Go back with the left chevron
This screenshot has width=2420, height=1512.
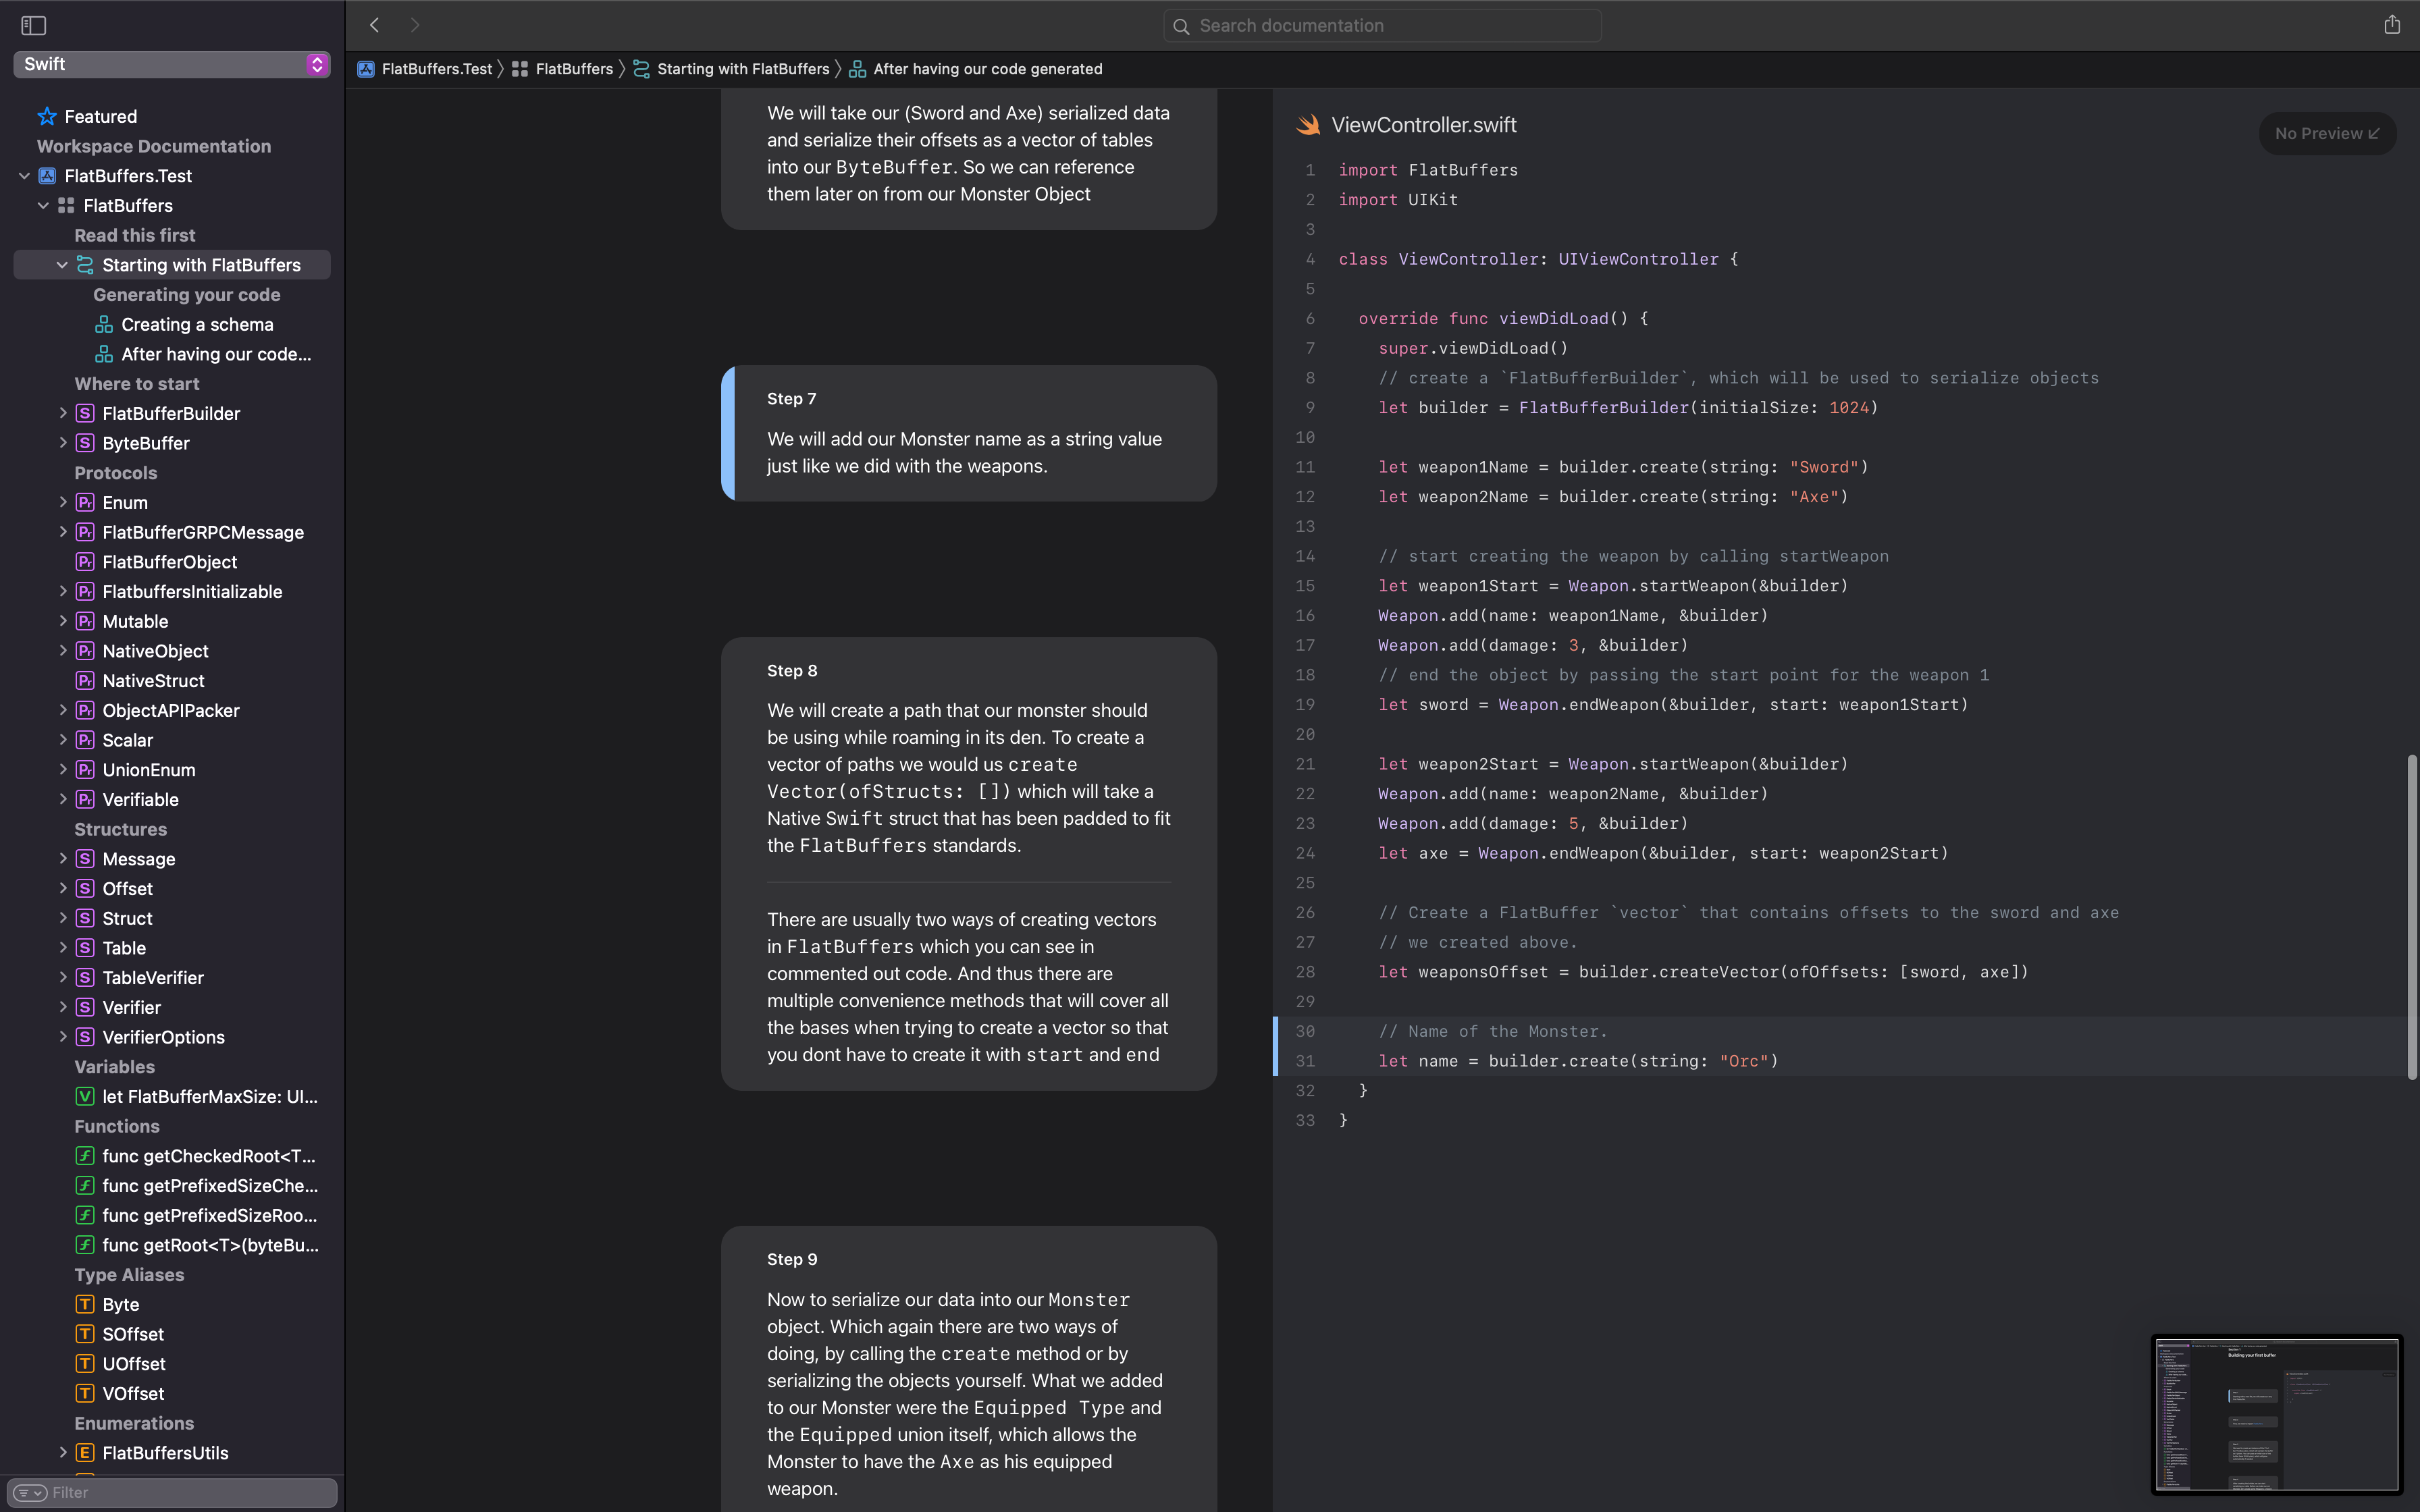tap(375, 25)
